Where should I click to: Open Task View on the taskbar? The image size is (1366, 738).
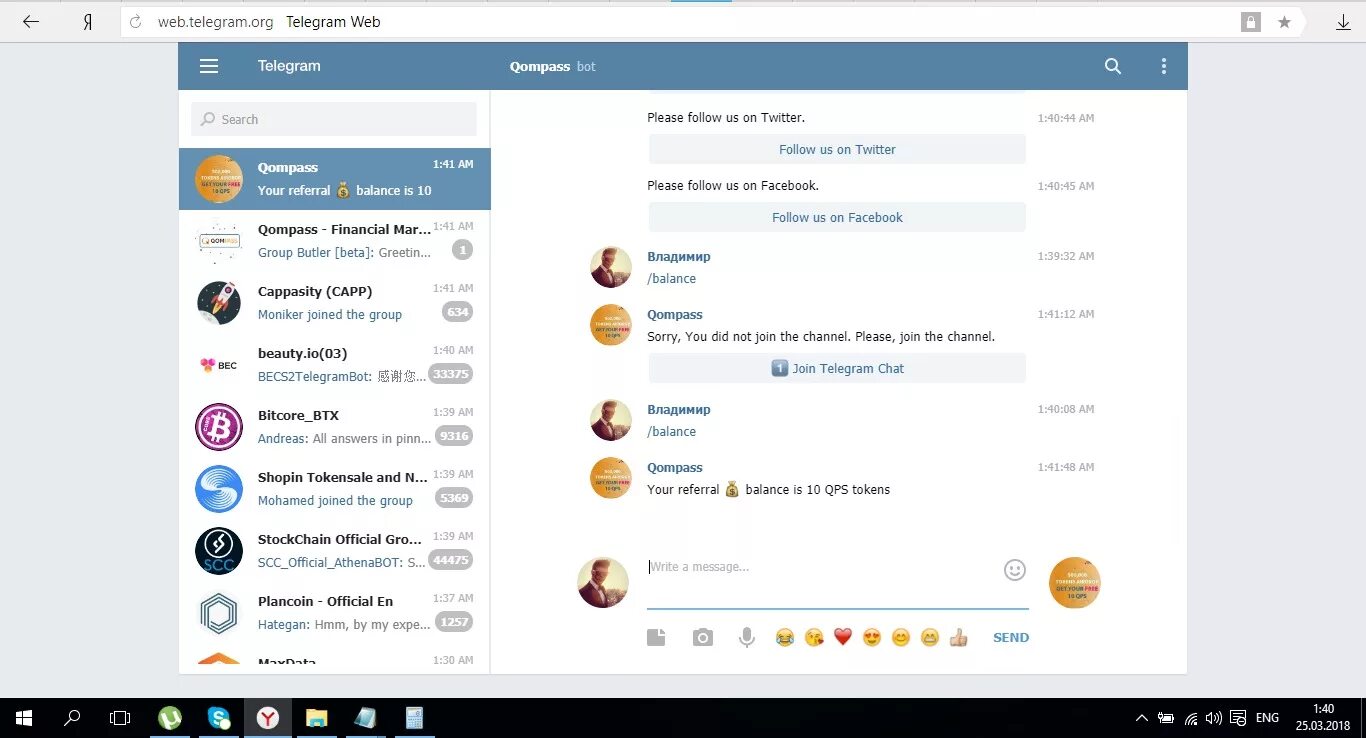(x=120, y=718)
